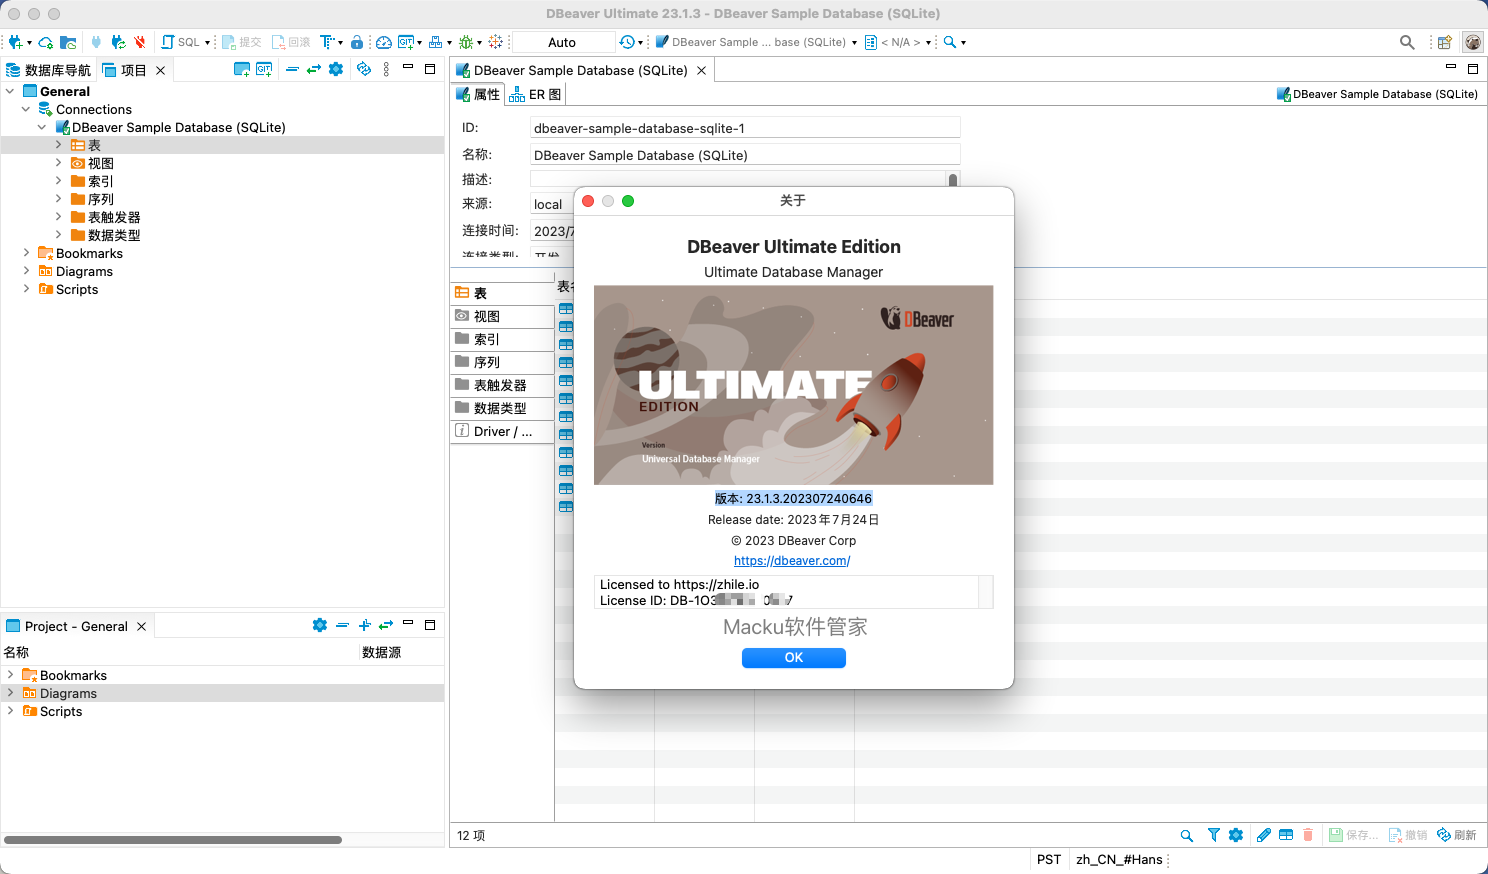The height and width of the screenshot is (874, 1488).
Task: Collapse DBeaver Sample Database tree node
Action: coord(42,127)
